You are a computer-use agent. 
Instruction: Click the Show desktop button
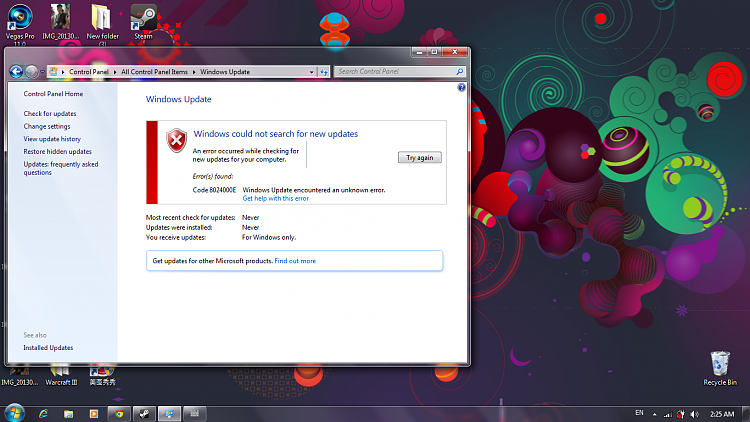click(x=746, y=414)
